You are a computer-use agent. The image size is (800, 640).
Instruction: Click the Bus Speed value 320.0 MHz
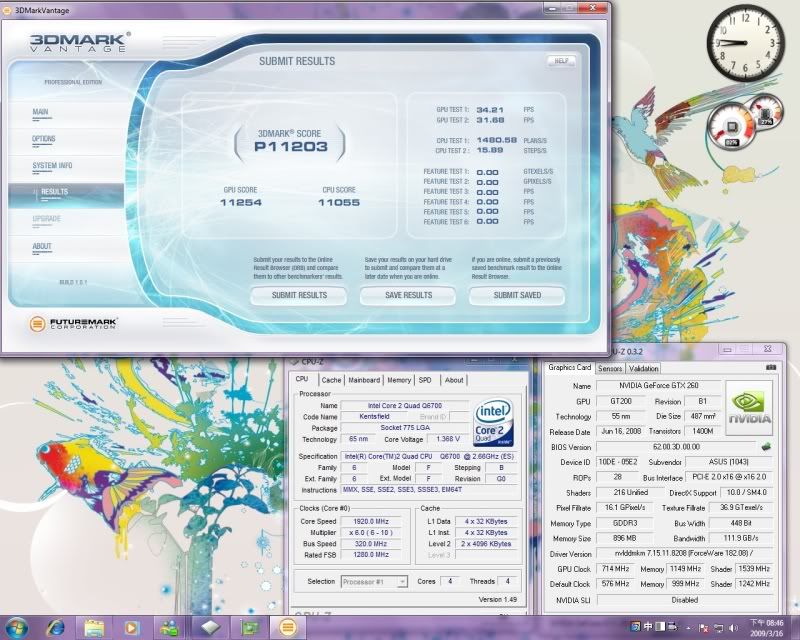[371, 544]
